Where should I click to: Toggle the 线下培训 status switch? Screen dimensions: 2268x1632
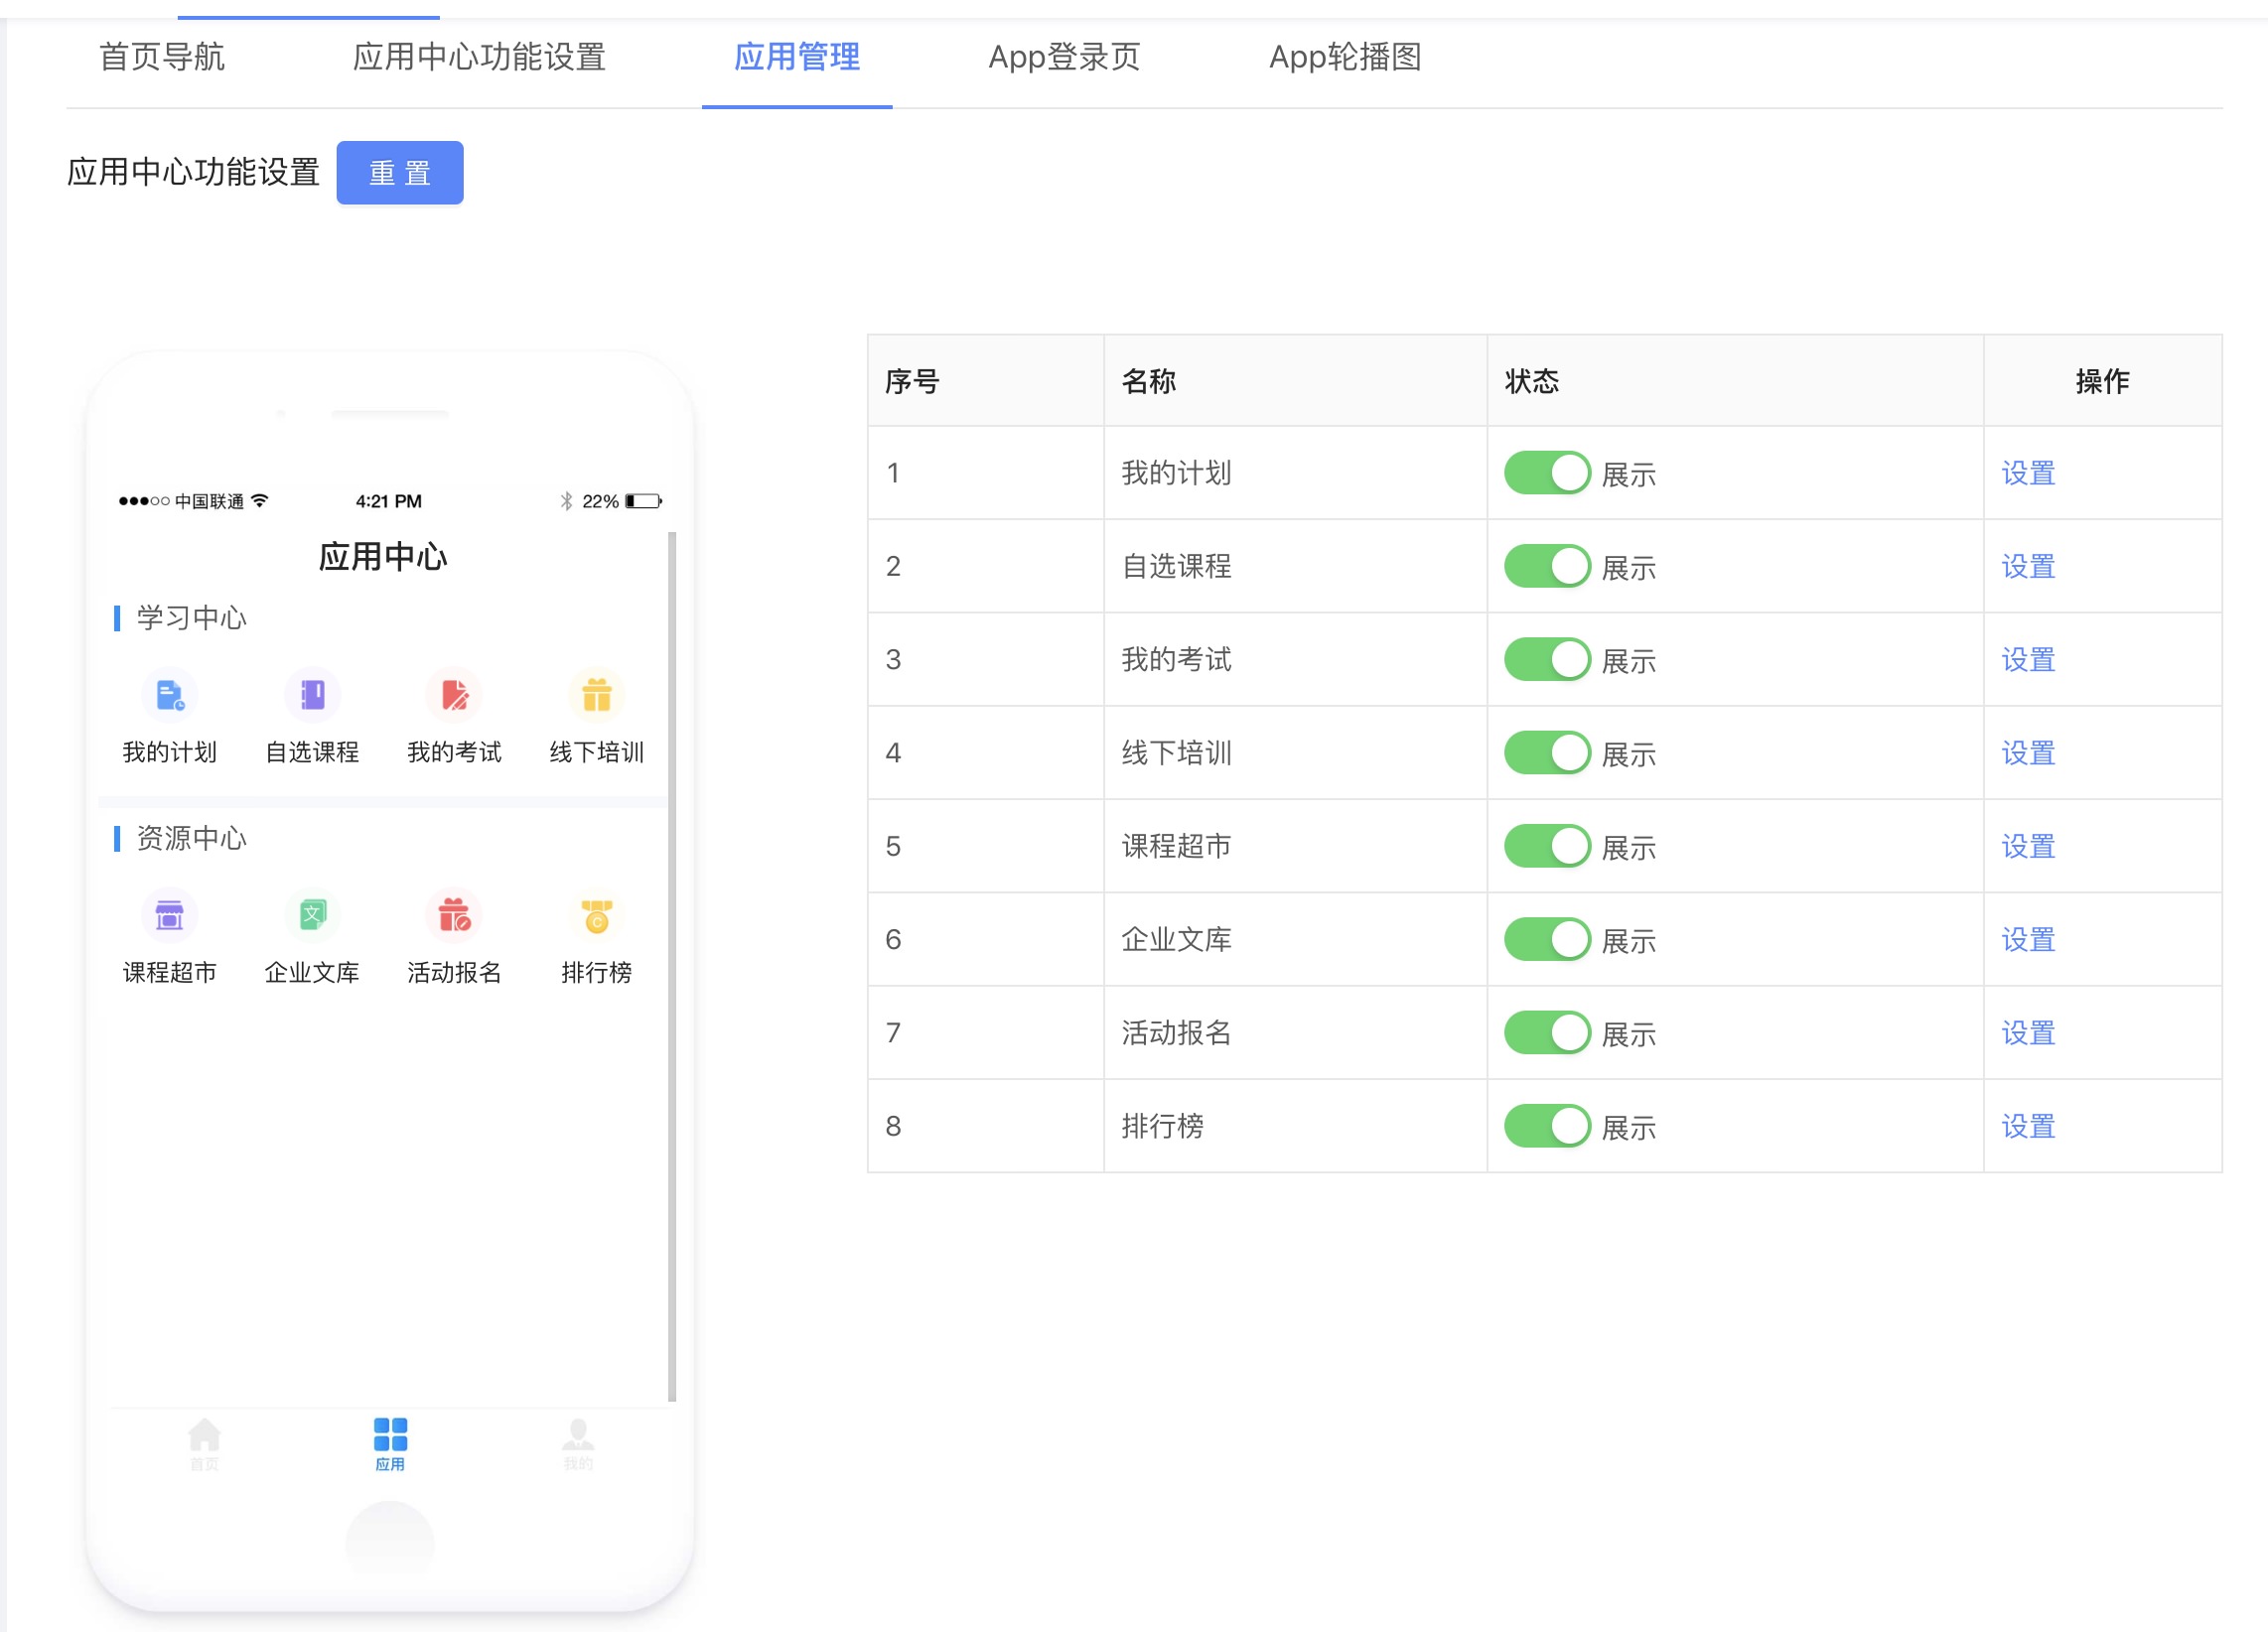pos(1547,752)
